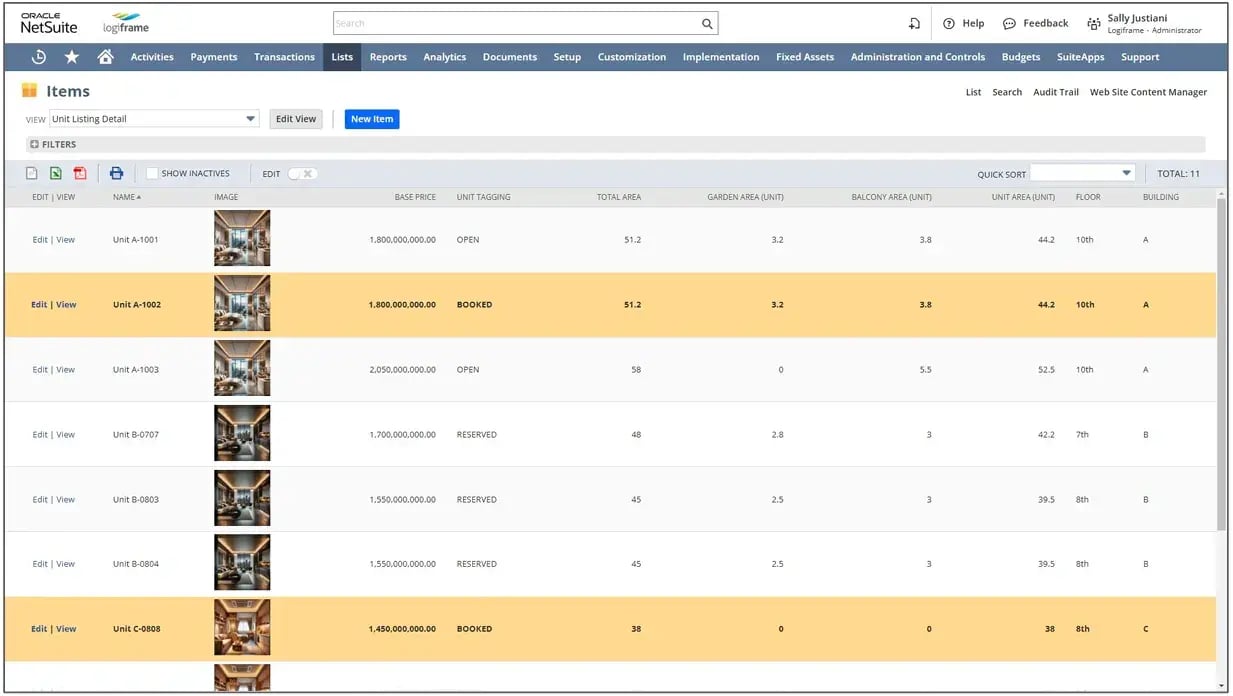This screenshot has width=1233, height=696.
Task: Edit Unit C-0808
Action: tap(39, 629)
